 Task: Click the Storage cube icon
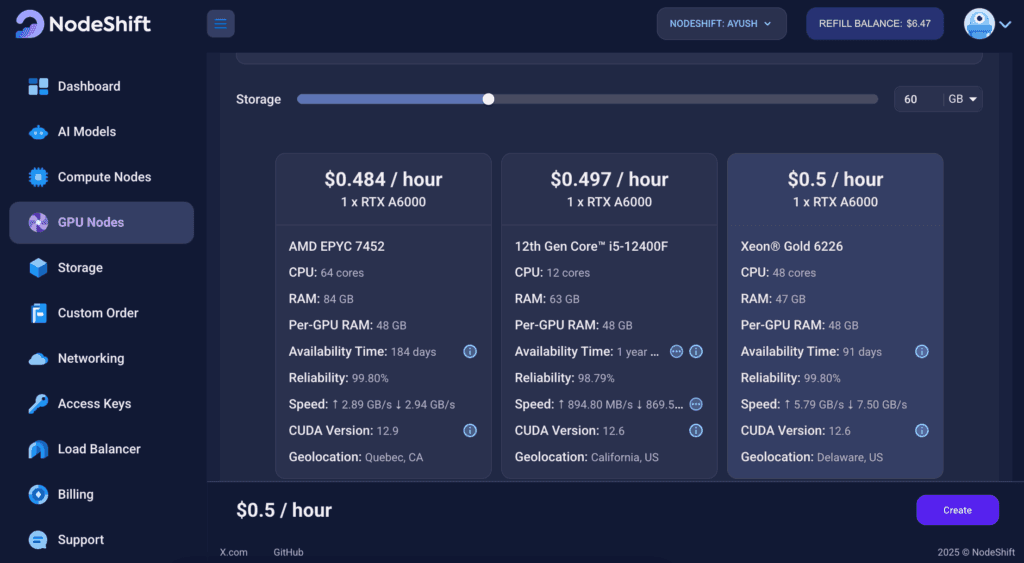[39, 268]
